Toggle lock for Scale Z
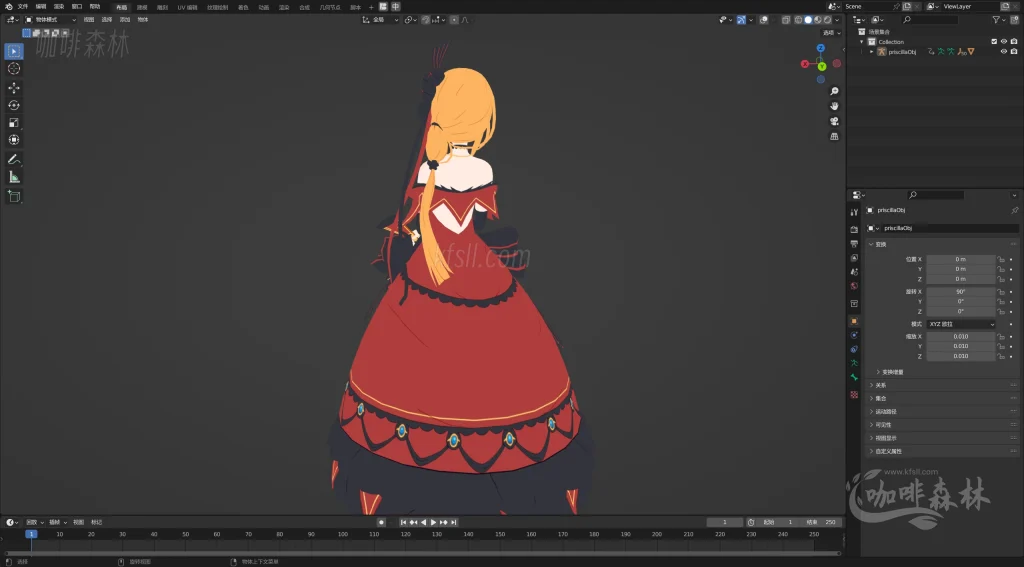The width and height of the screenshot is (1024, 567). (x=1000, y=357)
